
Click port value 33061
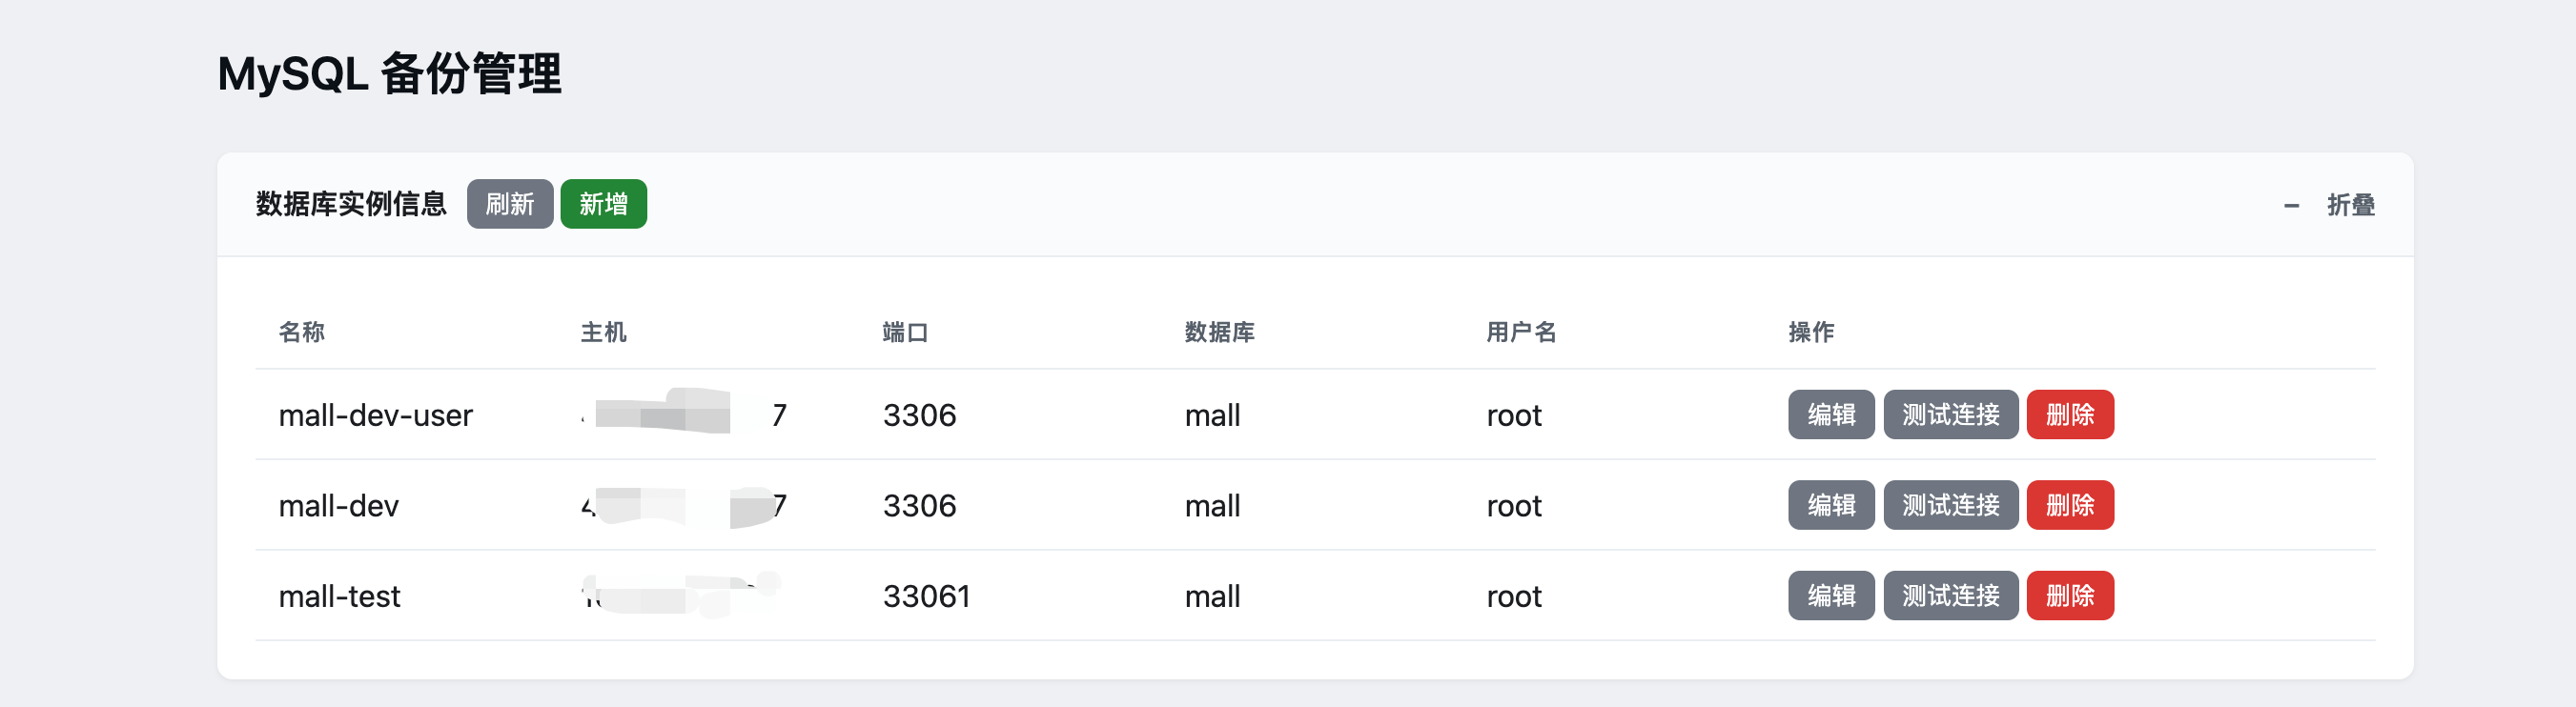point(926,597)
